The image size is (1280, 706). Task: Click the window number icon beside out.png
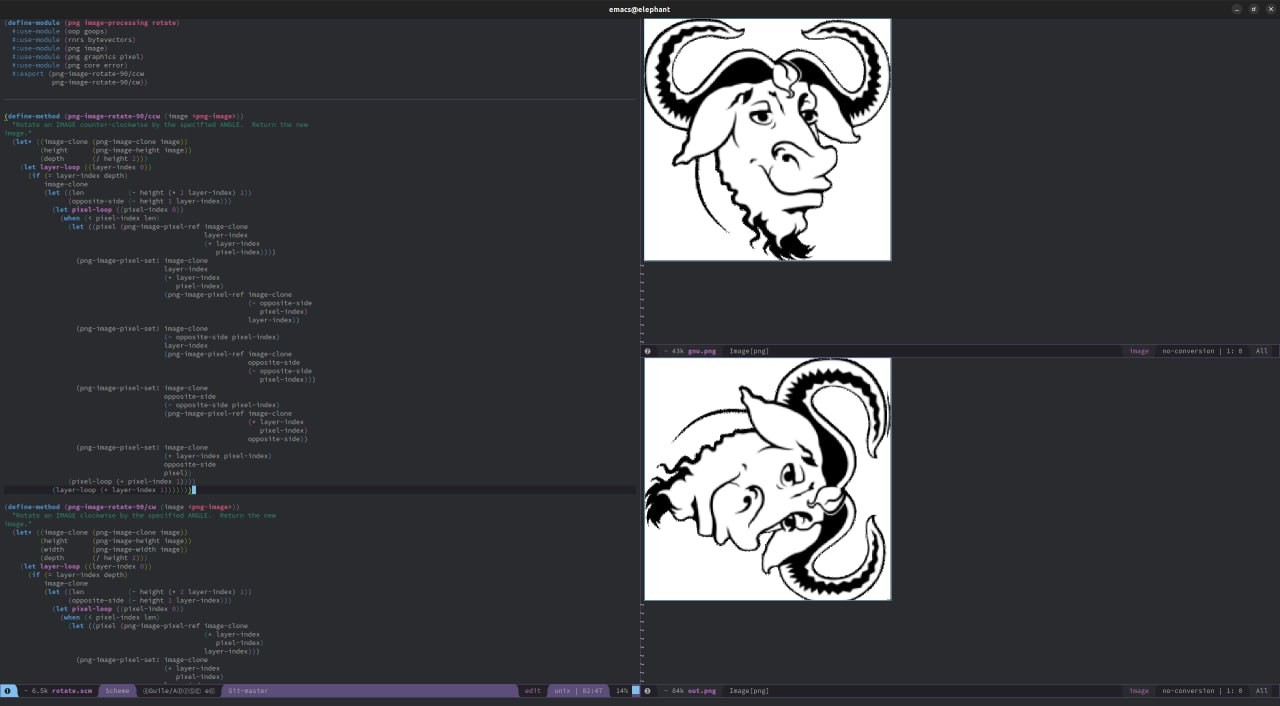click(x=648, y=691)
